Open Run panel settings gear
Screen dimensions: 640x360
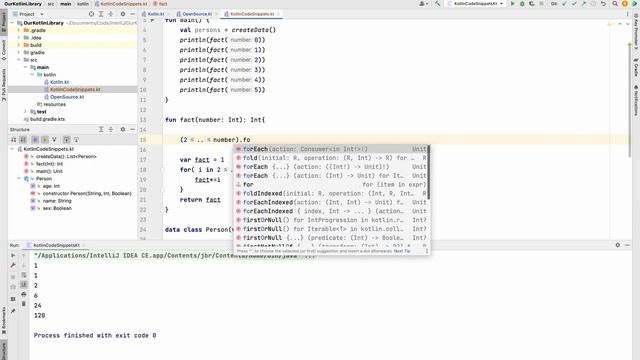pos(618,245)
